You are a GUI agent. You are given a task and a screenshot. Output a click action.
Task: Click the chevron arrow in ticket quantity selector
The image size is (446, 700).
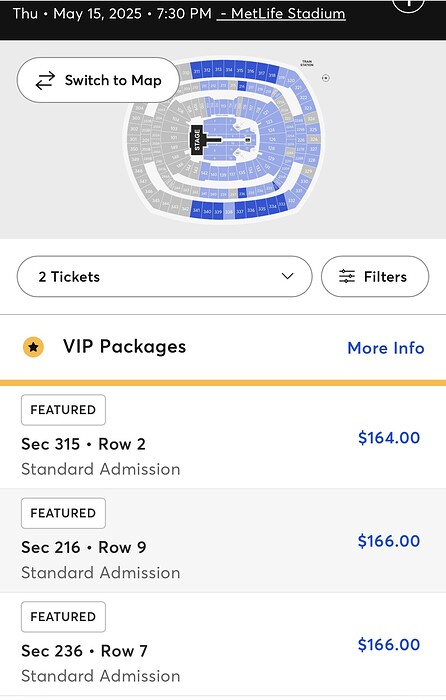click(288, 276)
